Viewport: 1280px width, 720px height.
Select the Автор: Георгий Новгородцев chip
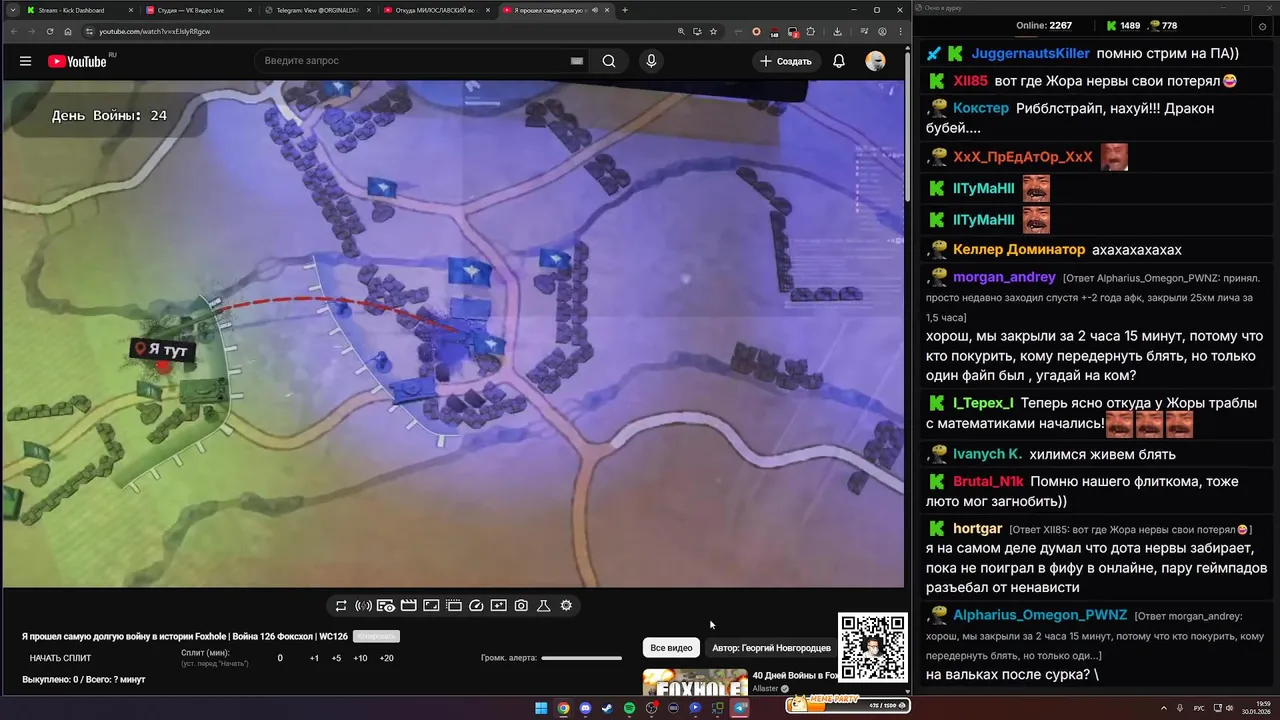click(771, 648)
